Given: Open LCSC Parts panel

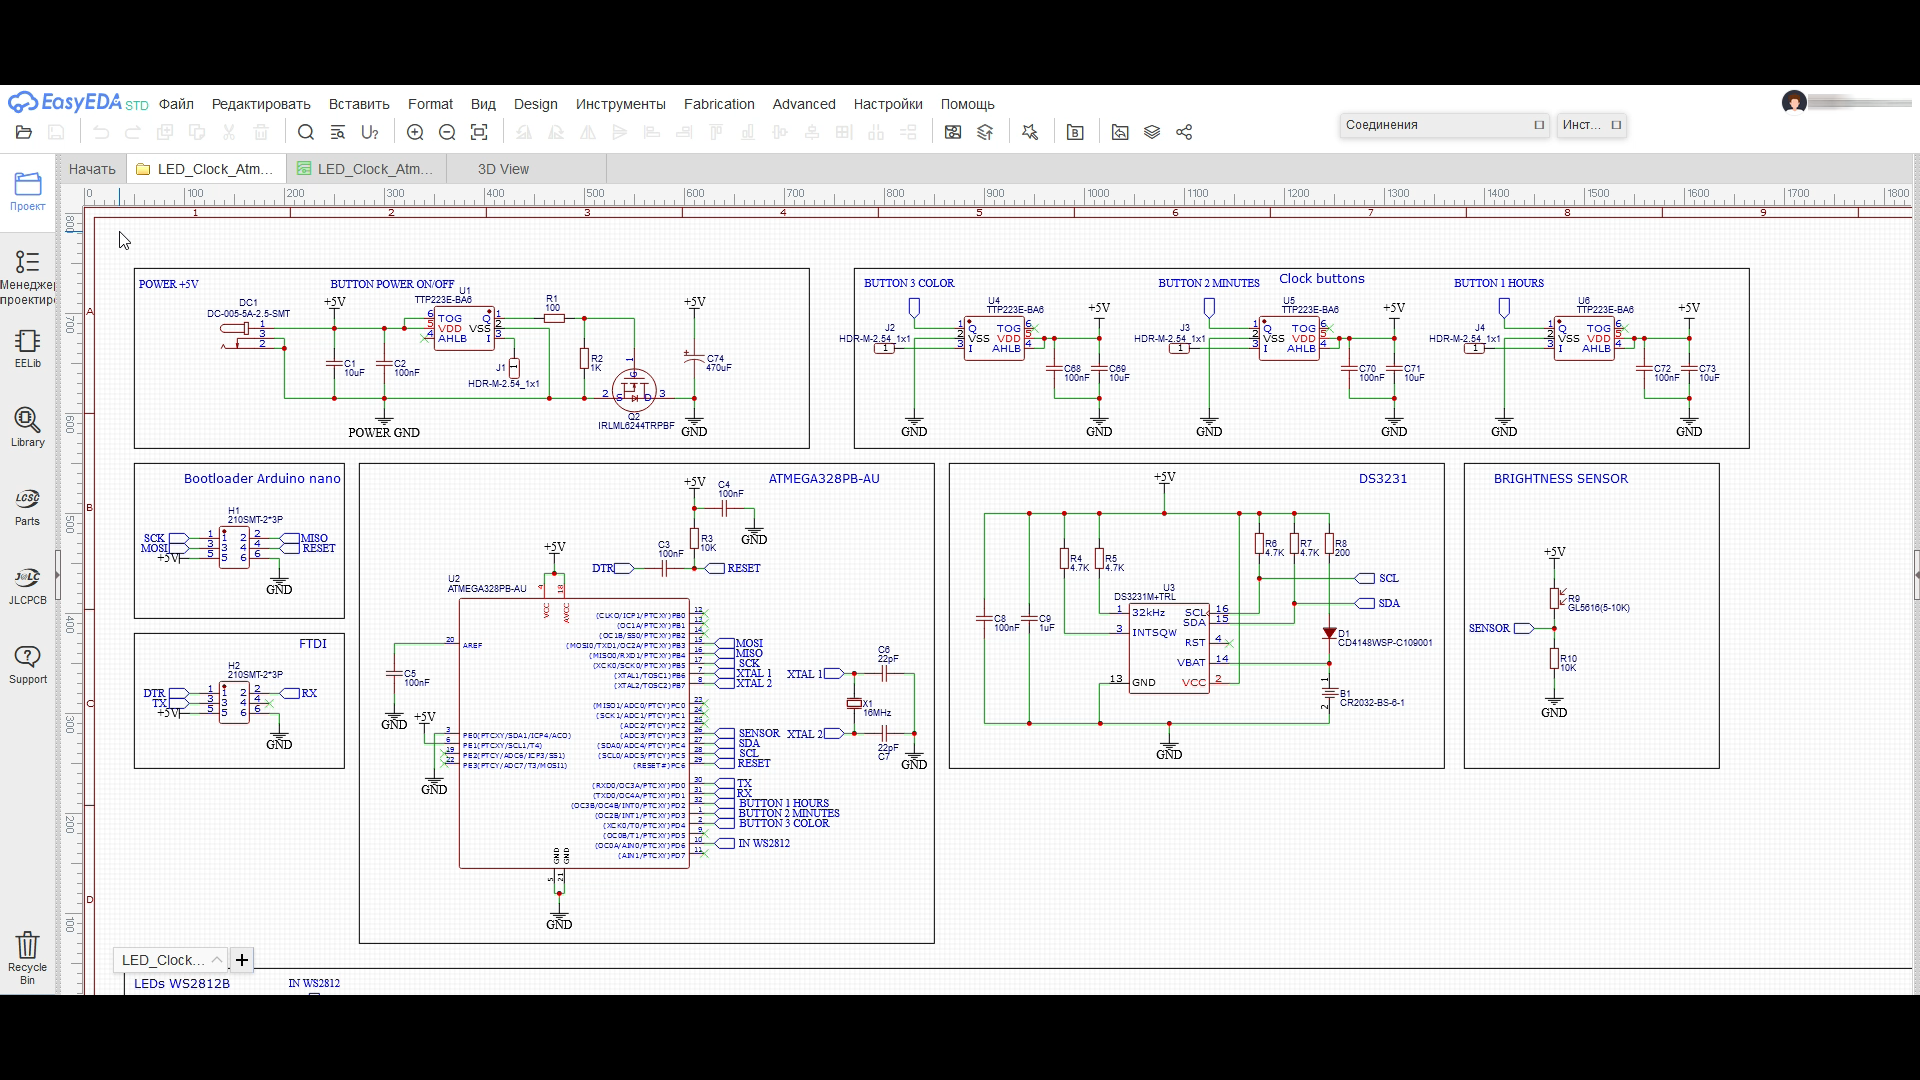Looking at the screenshot, I should (28, 506).
